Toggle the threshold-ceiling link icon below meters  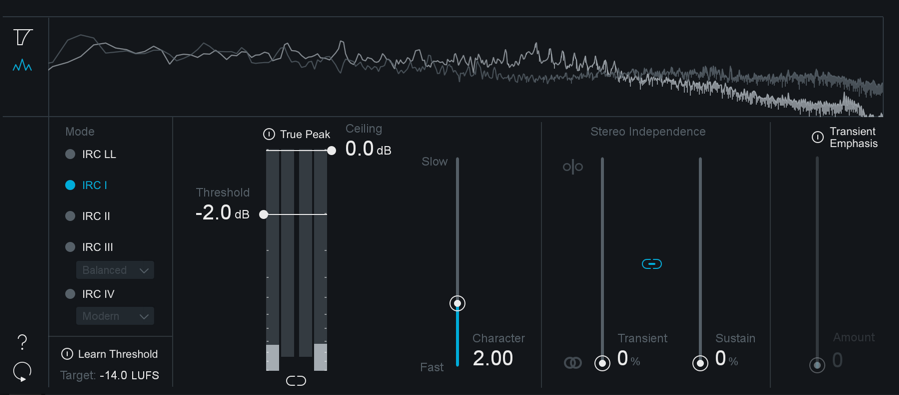pyautogui.click(x=296, y=381)
